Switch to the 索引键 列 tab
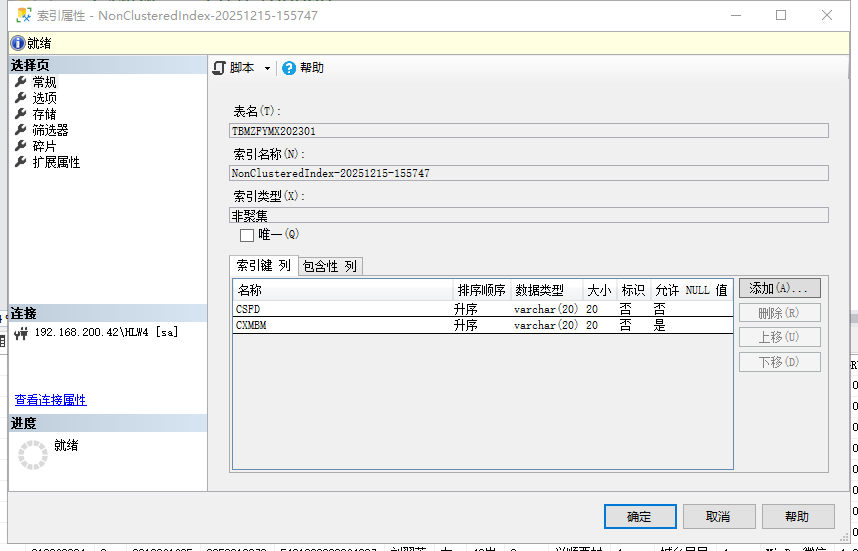 click(264, 265)
